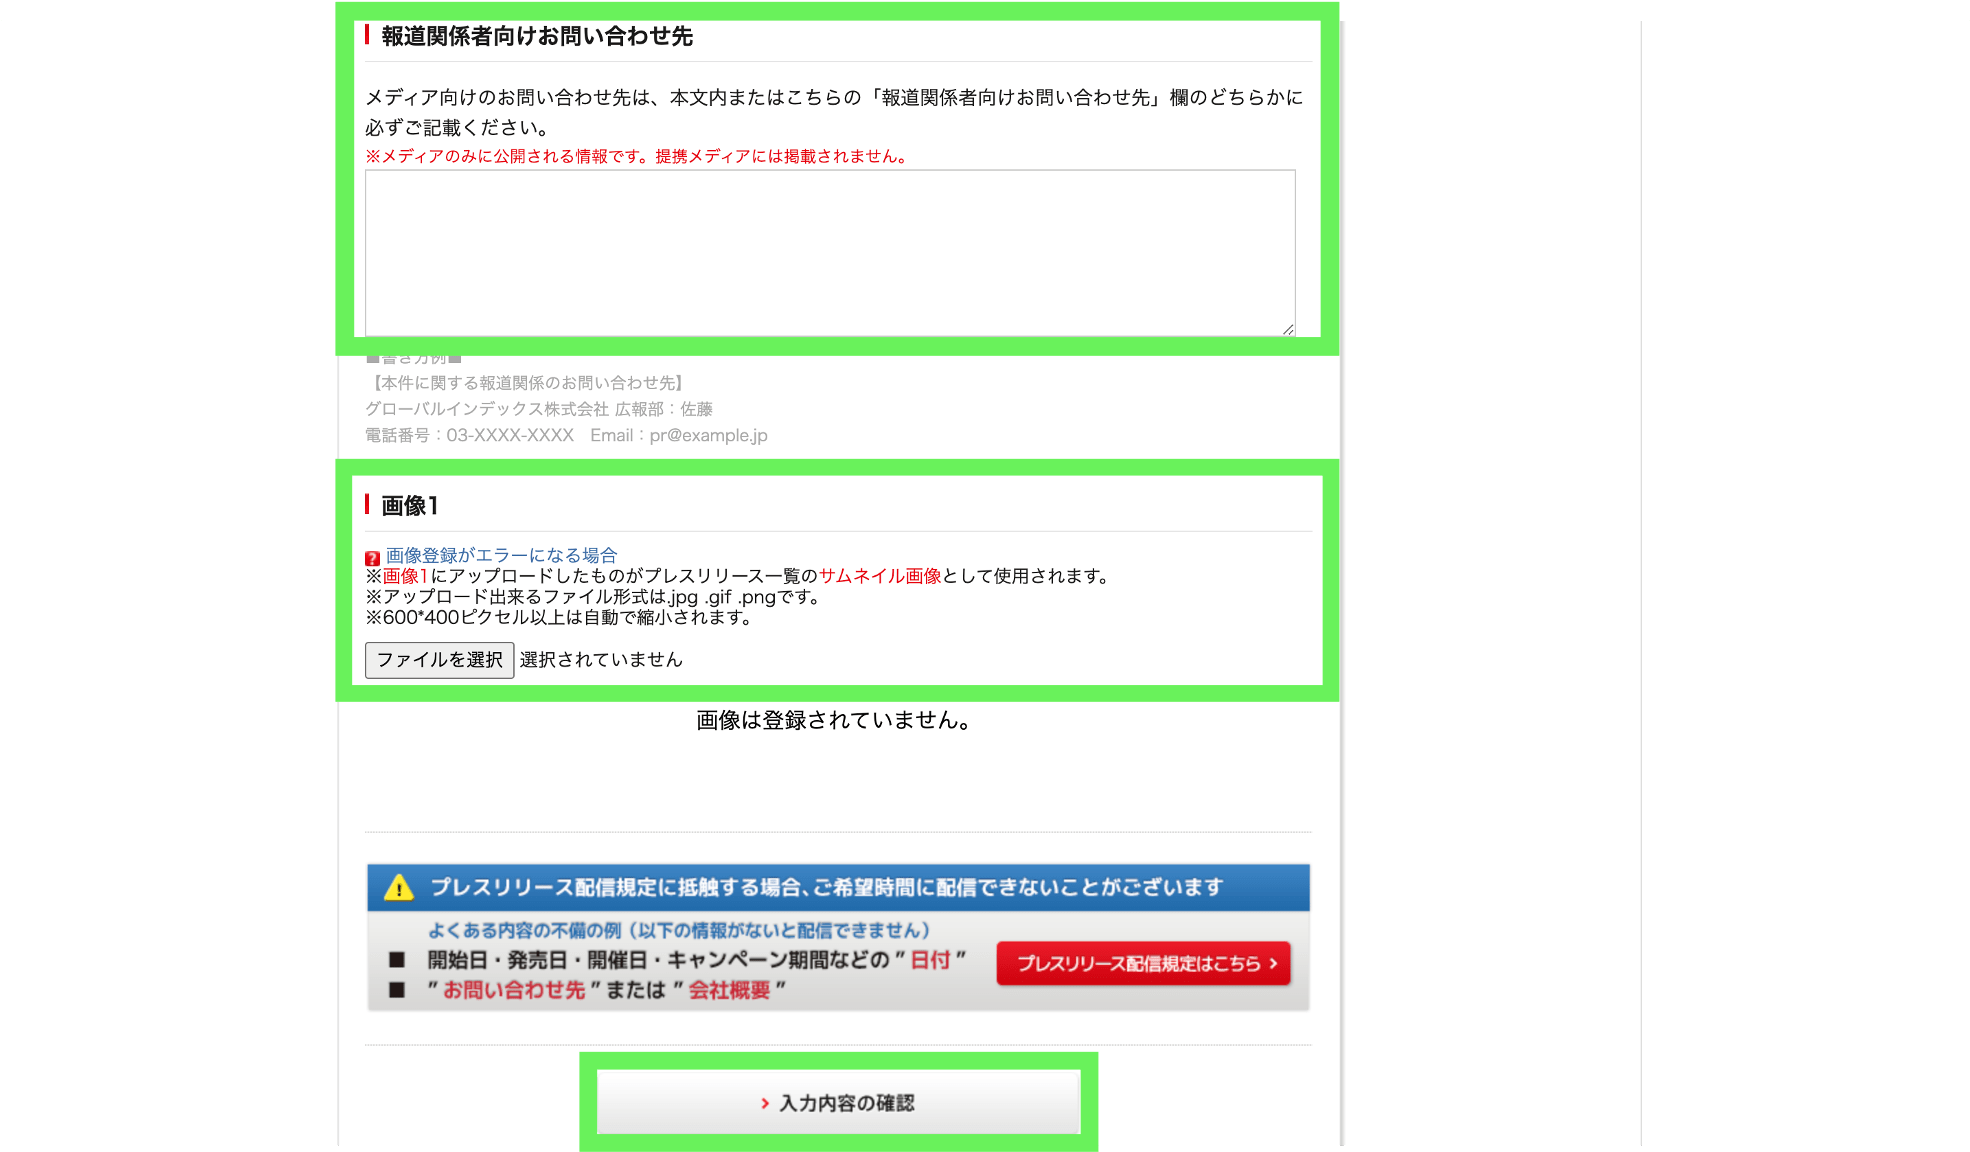The width and height of the screenshot is (1970, 1152).
Task: Open the 画像登録がエラーになる場合 help link
Action: [x=501, y=555]
